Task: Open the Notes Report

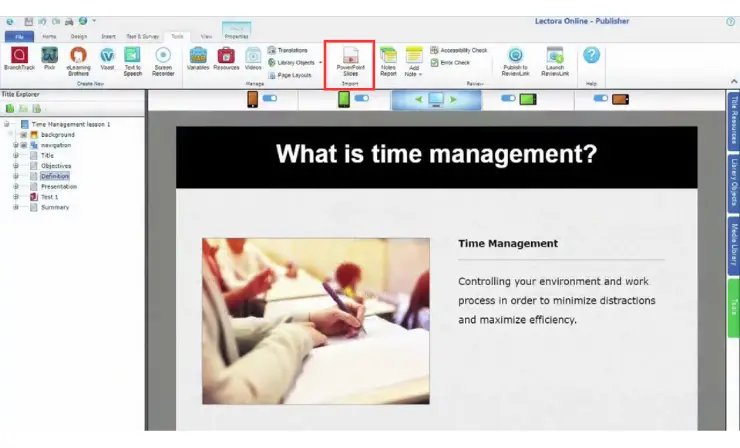Action: tap(388, 61)
